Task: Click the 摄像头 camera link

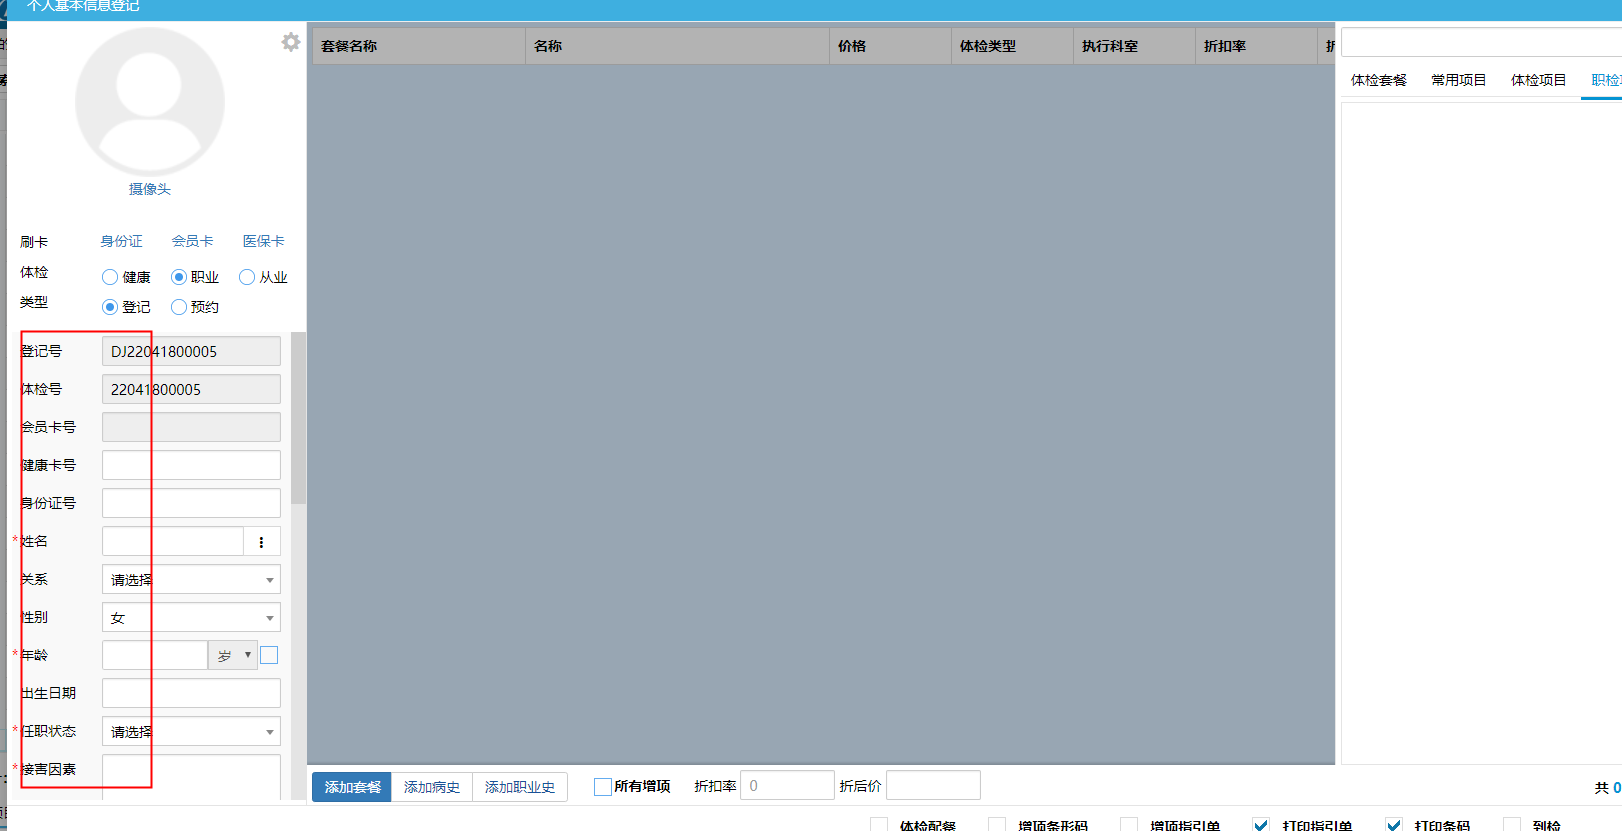Action: 150,189
